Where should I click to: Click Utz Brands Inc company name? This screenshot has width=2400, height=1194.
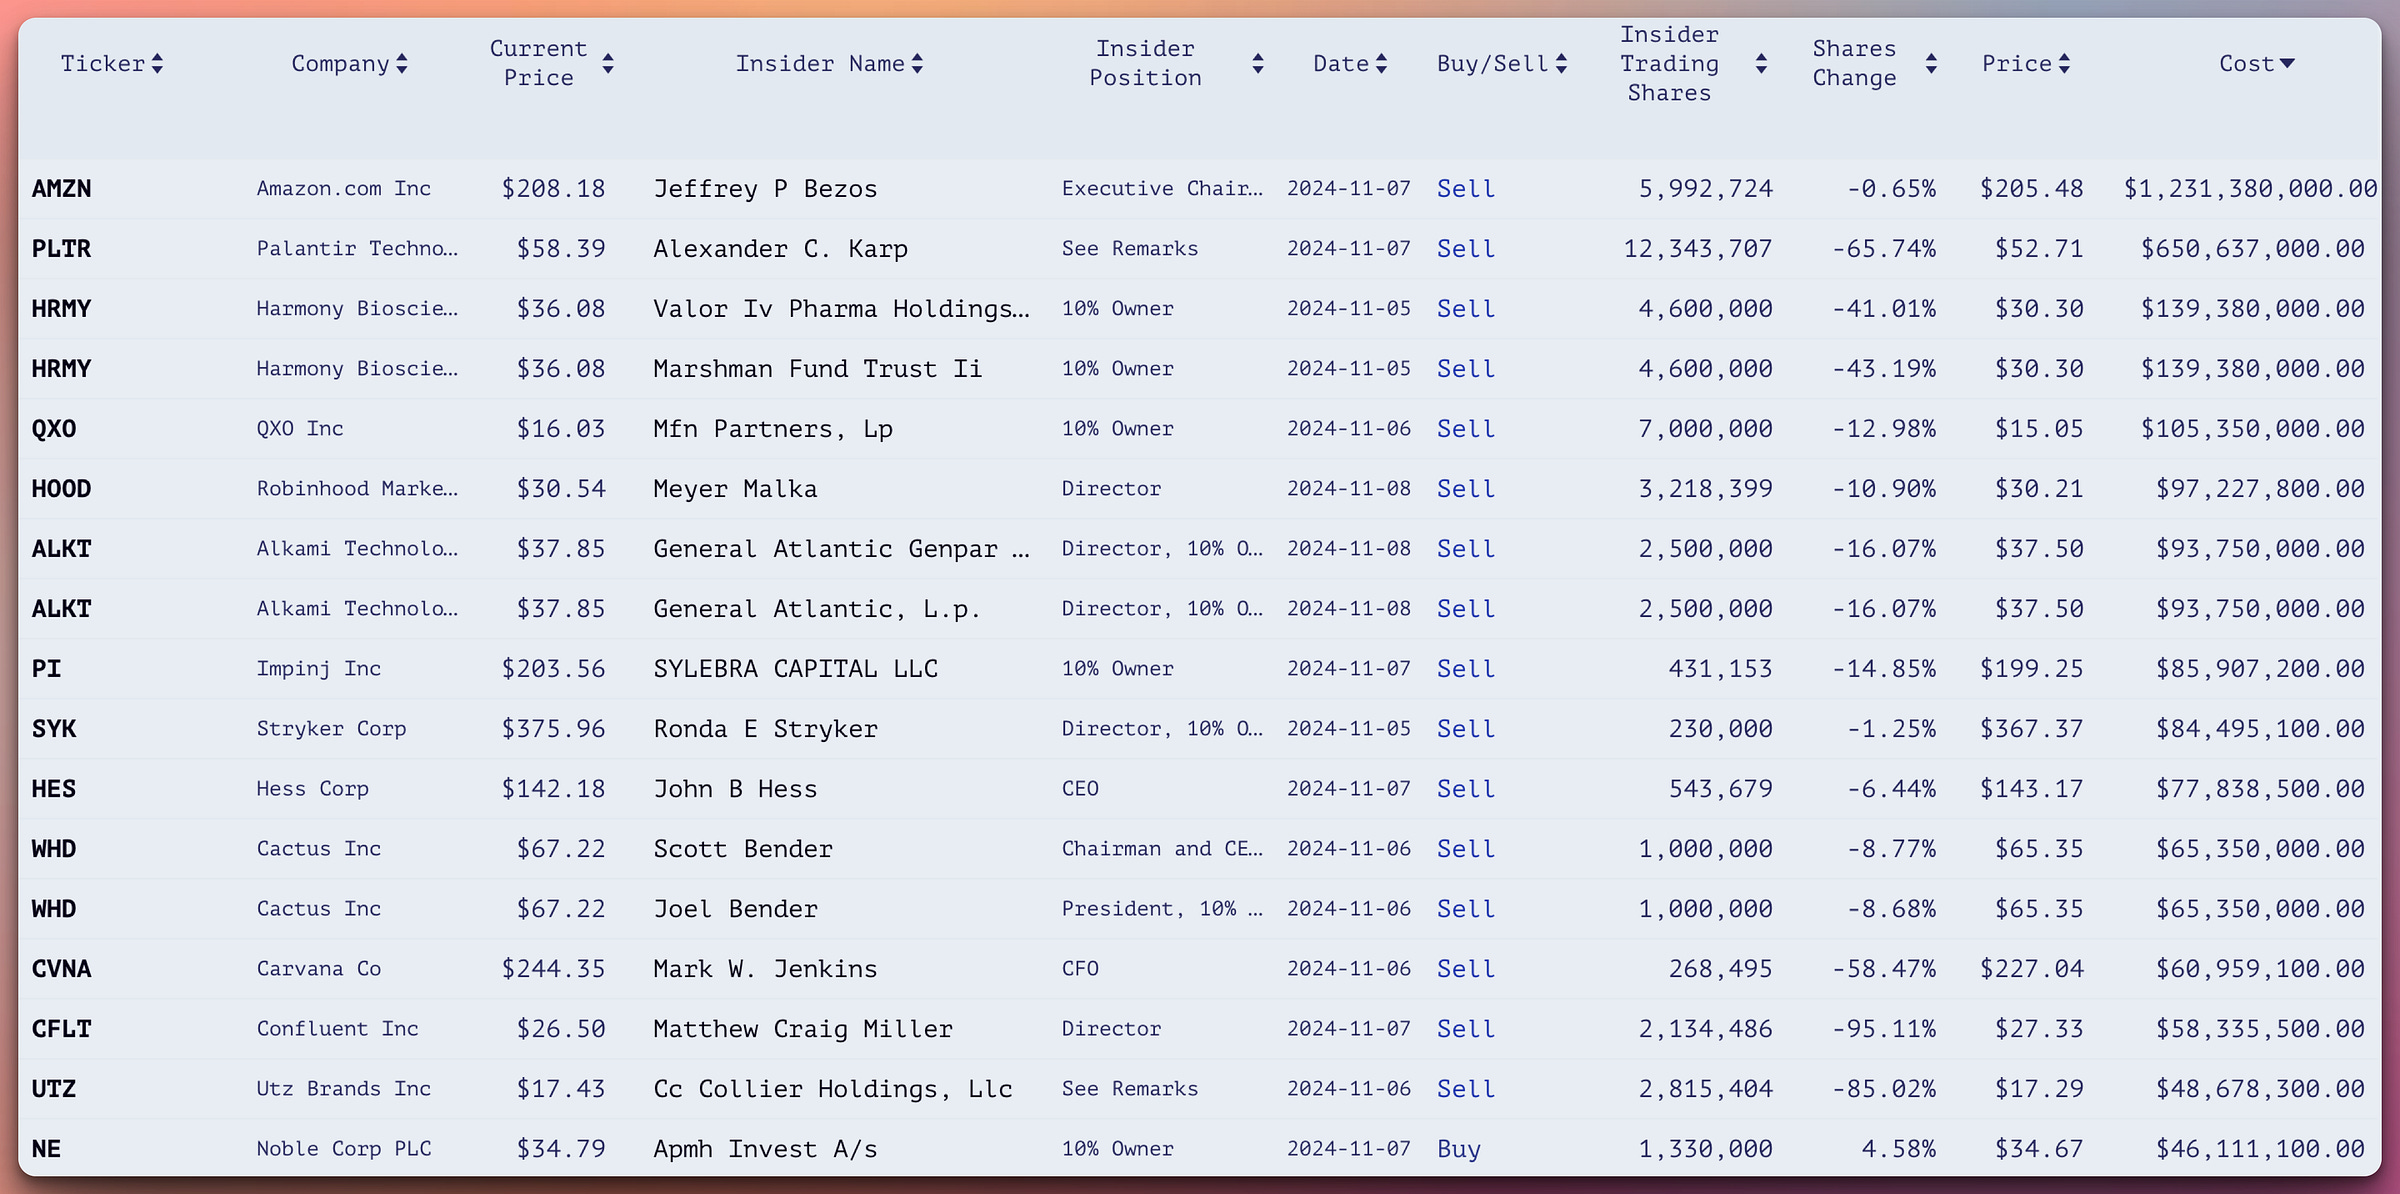tap(344, 1089)
